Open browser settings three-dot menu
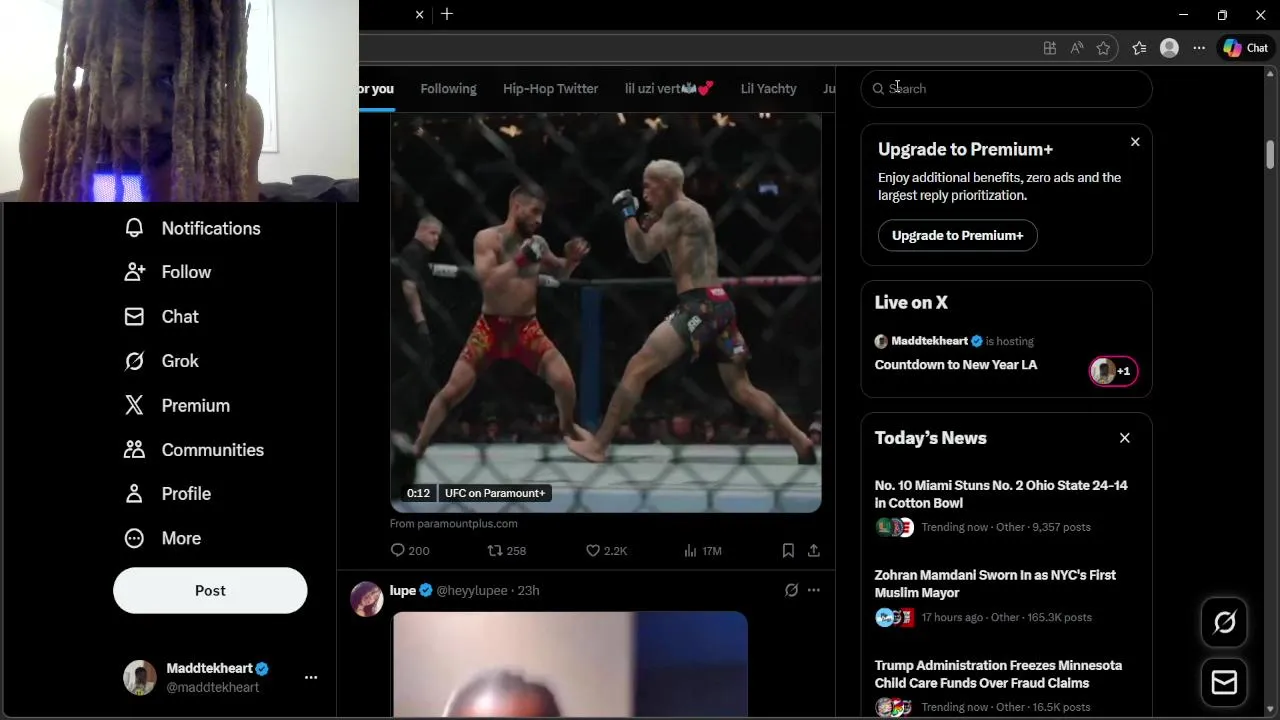The image size is (1280, 720). [x=1199, y=48]
